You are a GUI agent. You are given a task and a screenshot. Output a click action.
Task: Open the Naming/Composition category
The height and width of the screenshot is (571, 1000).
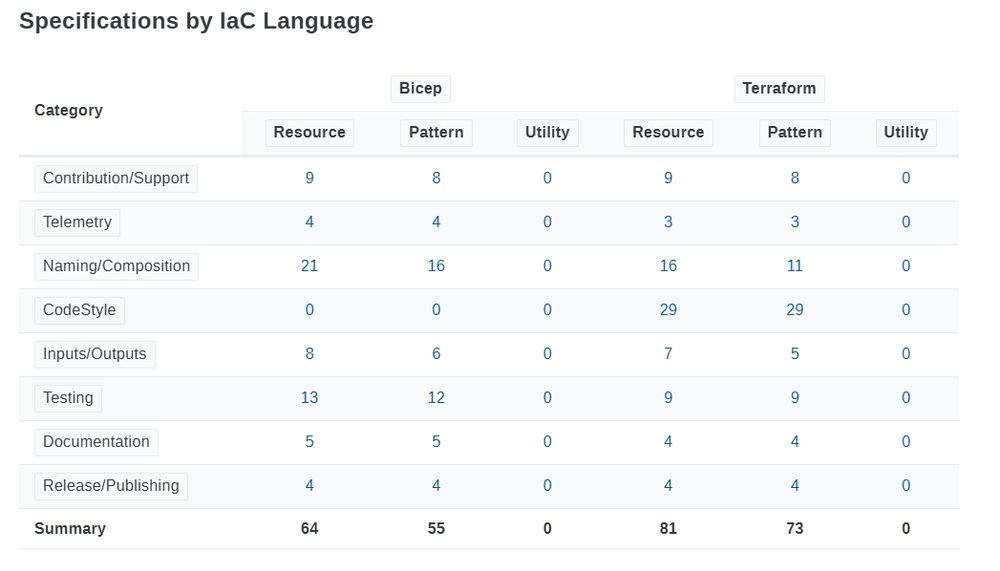116,267
